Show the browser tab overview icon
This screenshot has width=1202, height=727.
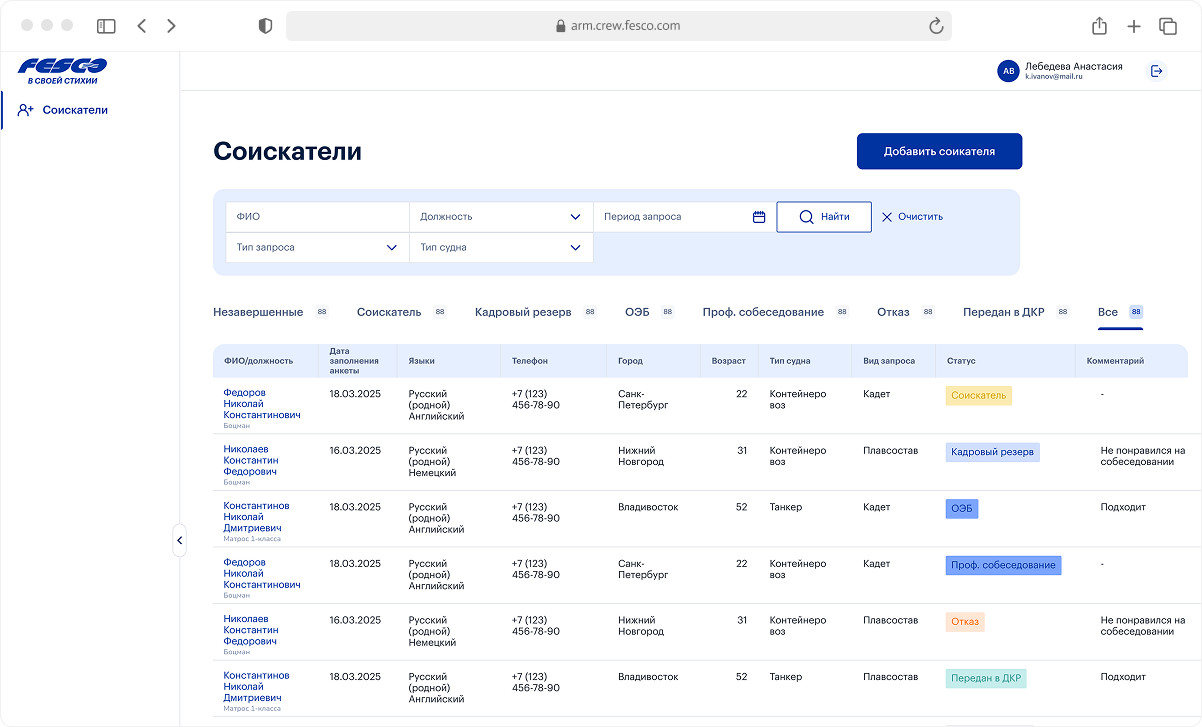tap(1167, 26)
